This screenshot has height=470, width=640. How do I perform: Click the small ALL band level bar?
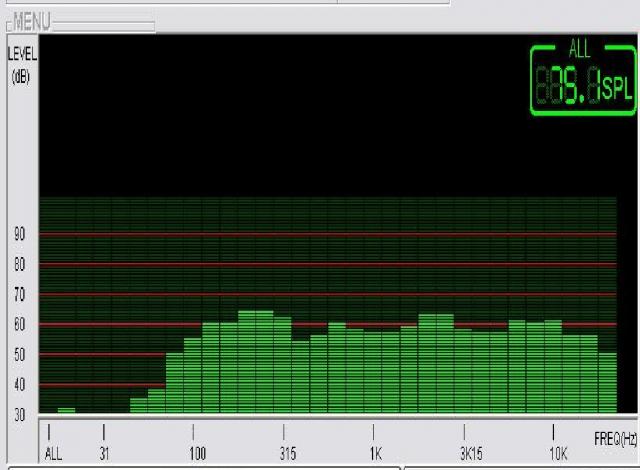click(x=66, y=410)
